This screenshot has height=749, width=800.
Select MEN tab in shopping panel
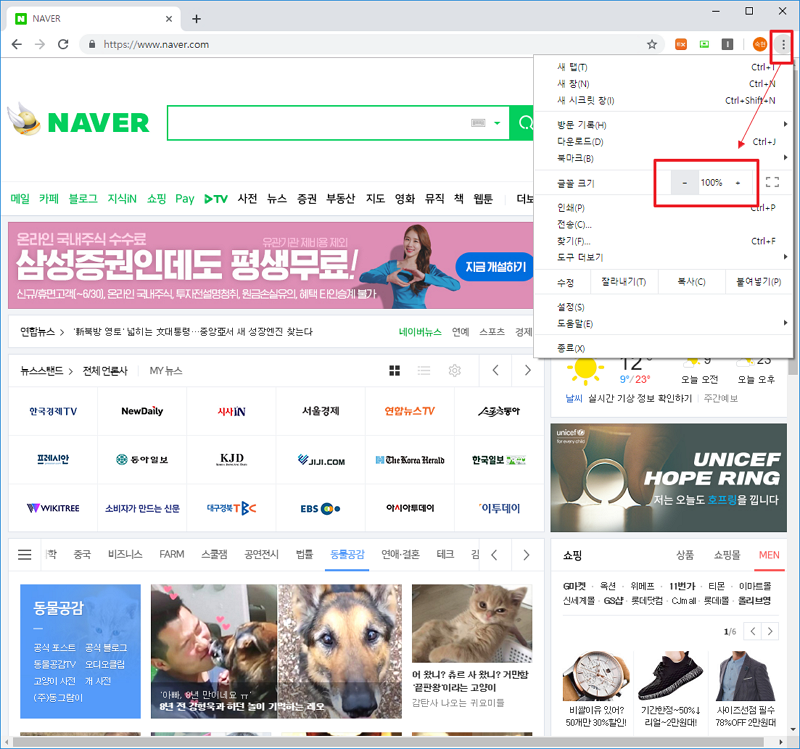(x=769, y=555)
